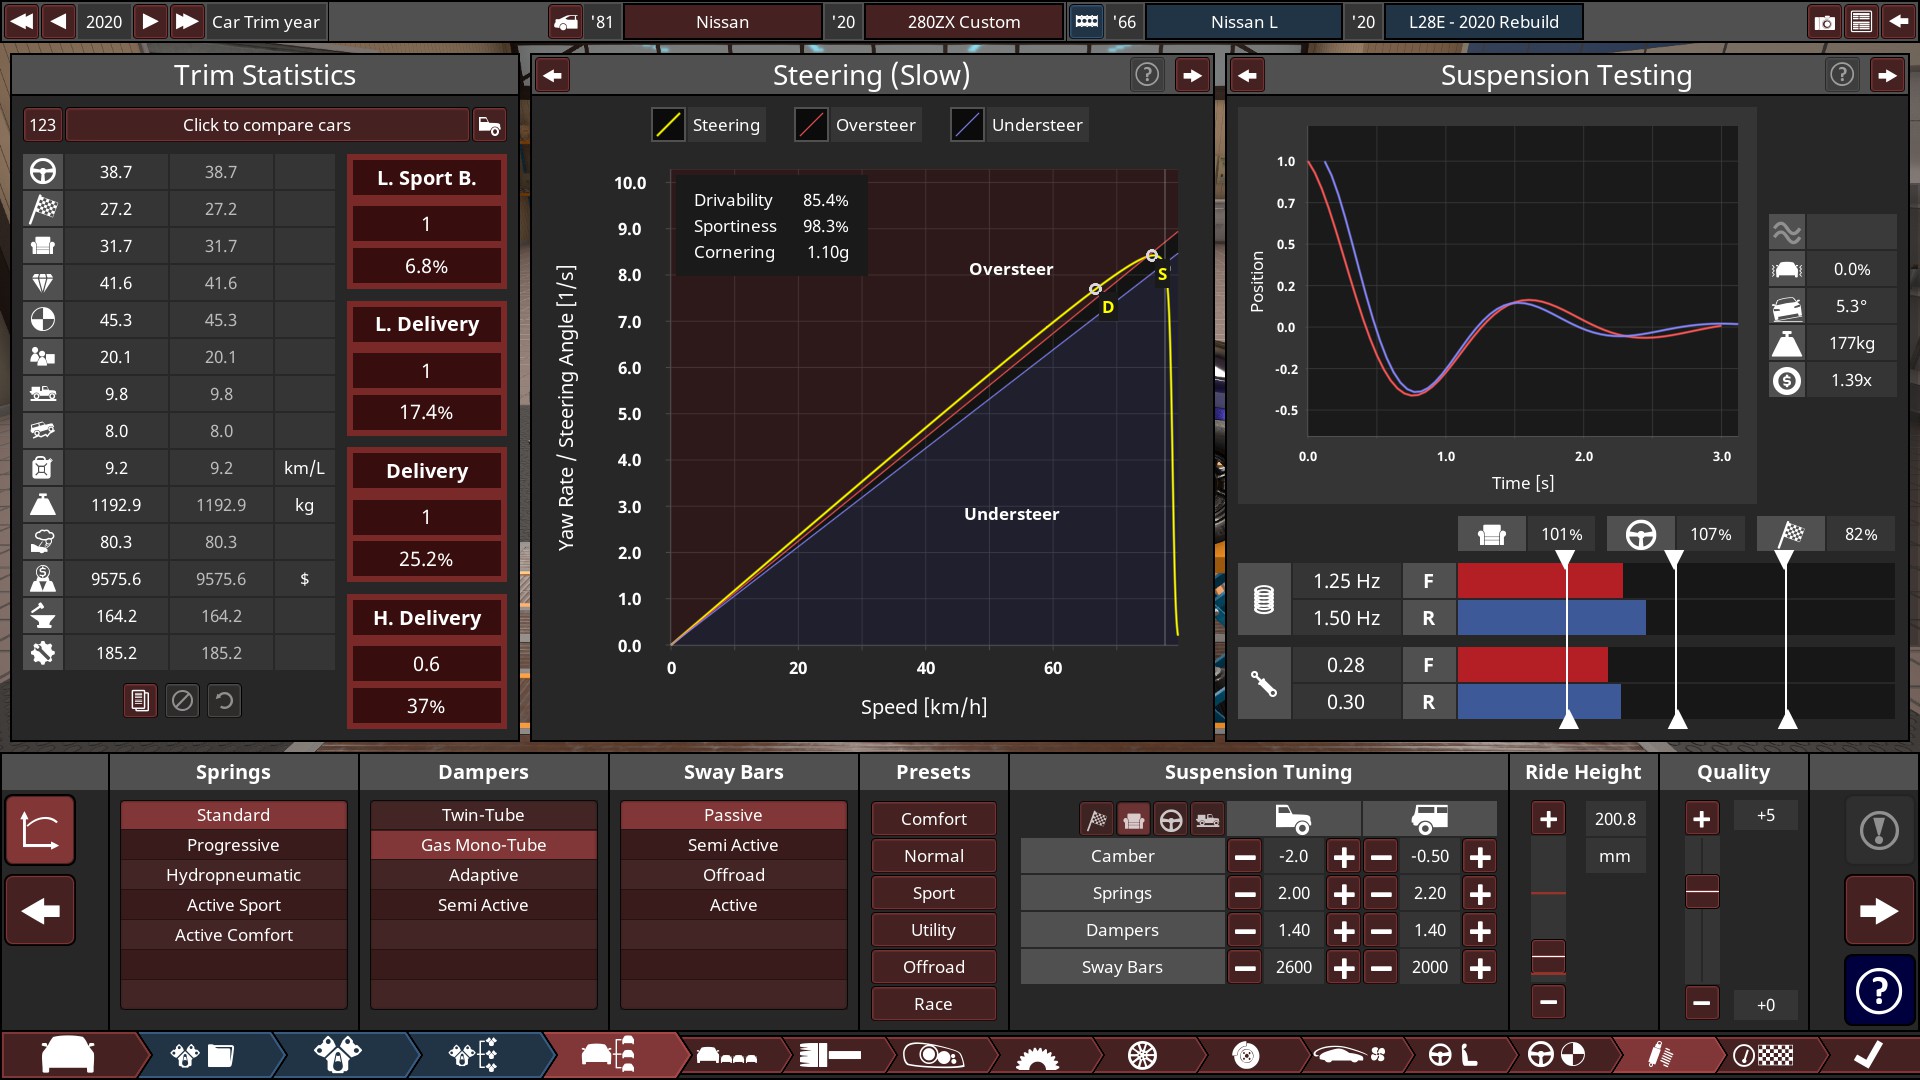Open the 280ZX Custom trim tab

point(963,22)
